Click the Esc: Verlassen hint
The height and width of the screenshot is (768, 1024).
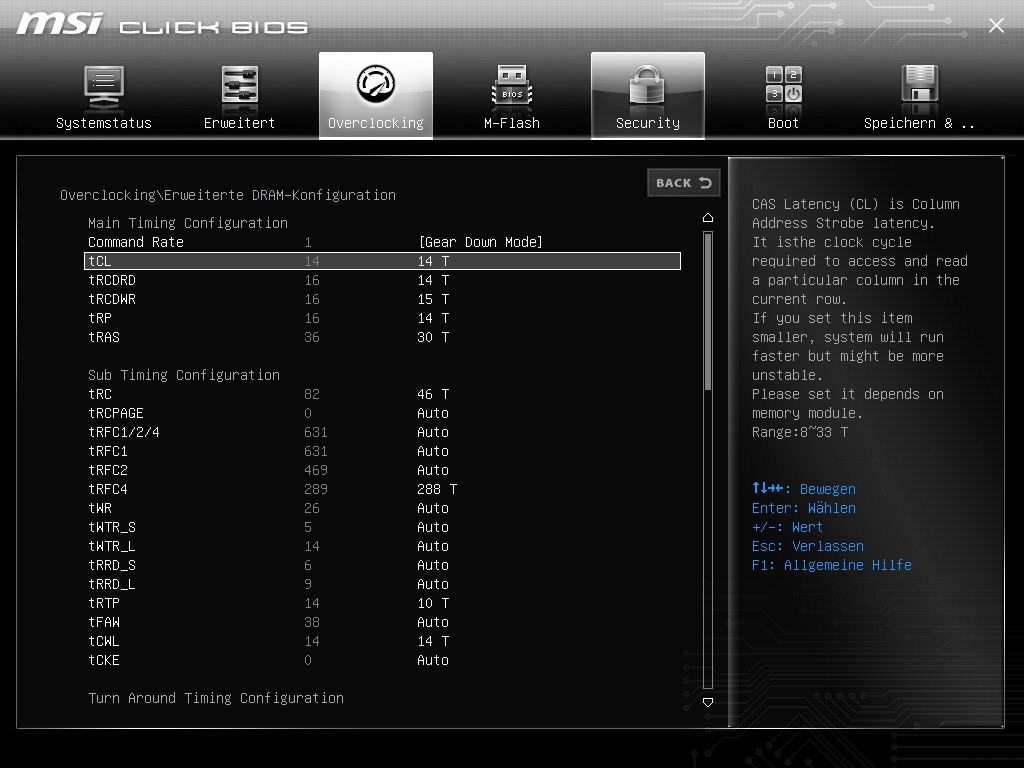click(808, 546)
